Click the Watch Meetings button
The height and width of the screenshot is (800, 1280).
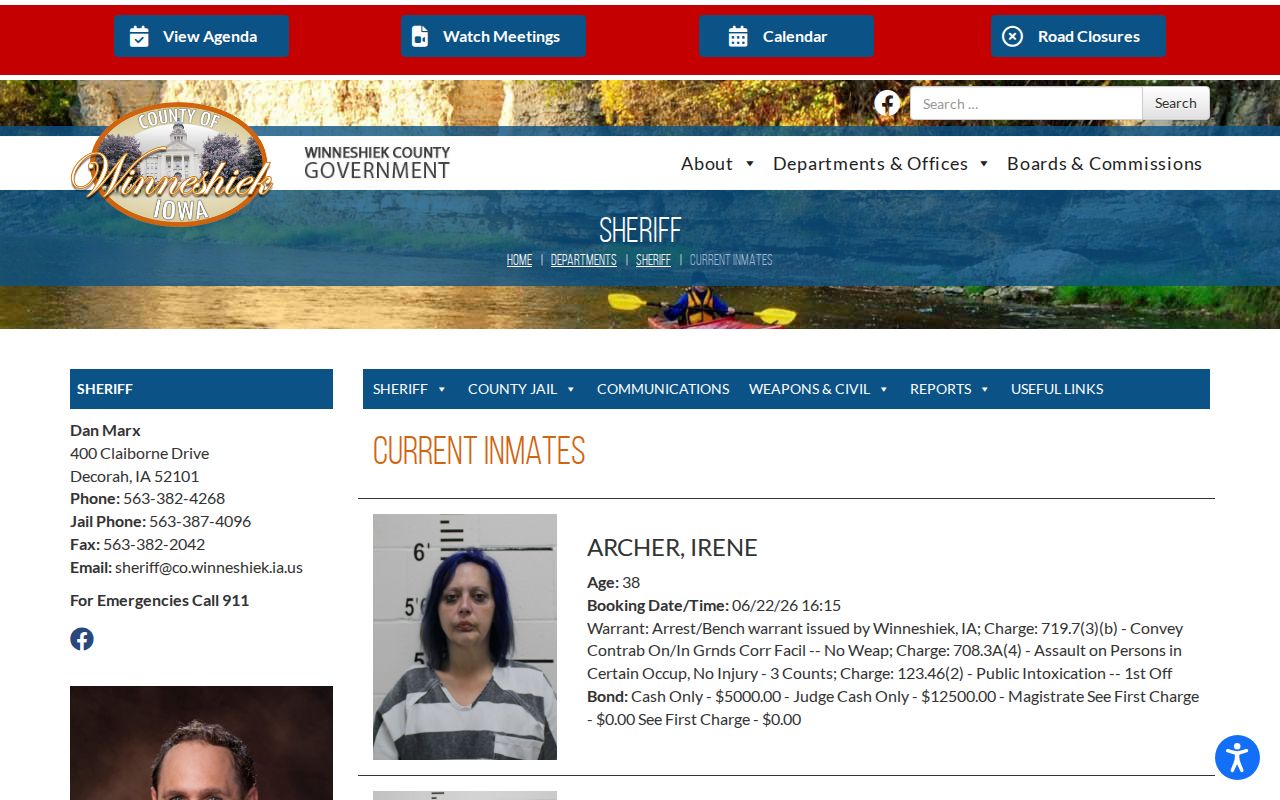click(x=493, y=36)
